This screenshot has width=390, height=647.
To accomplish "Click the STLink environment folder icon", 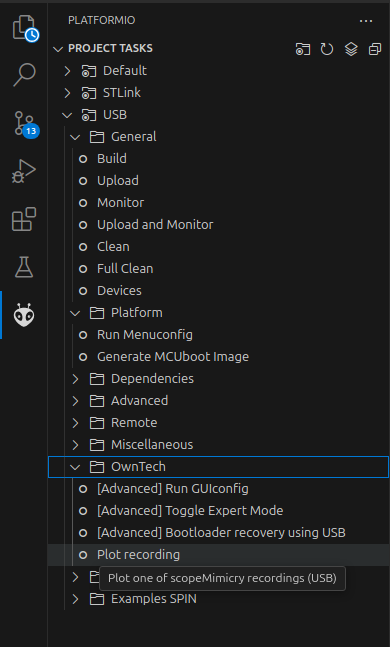I will [x=88, y=93].
